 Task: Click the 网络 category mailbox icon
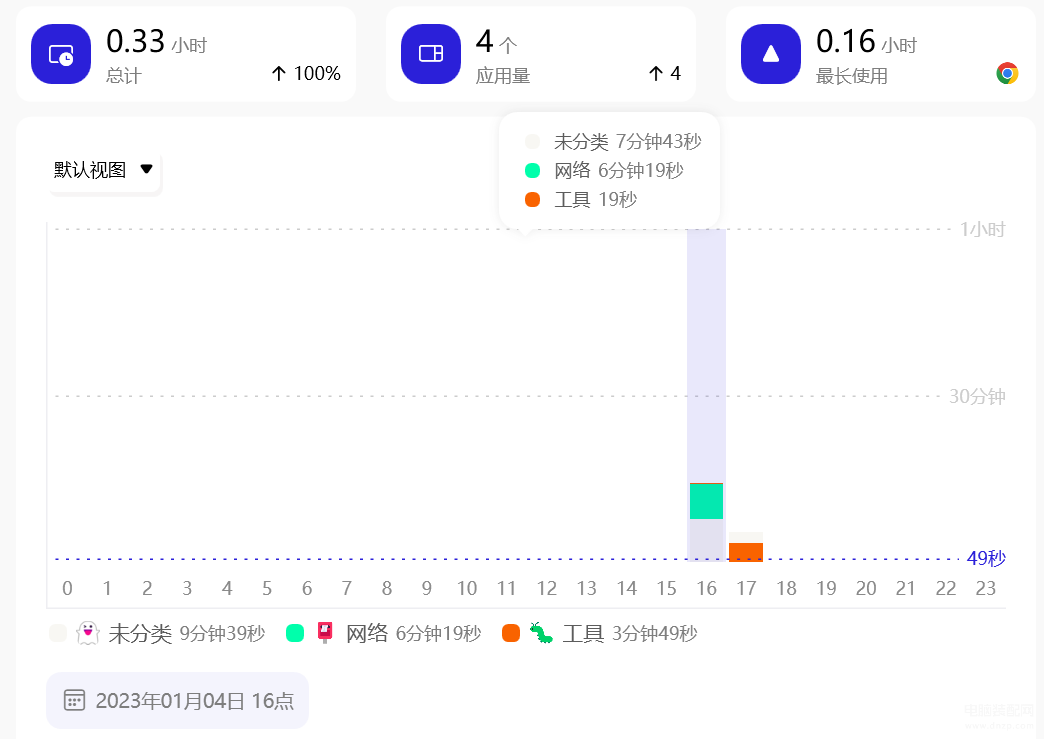[325, 632]
